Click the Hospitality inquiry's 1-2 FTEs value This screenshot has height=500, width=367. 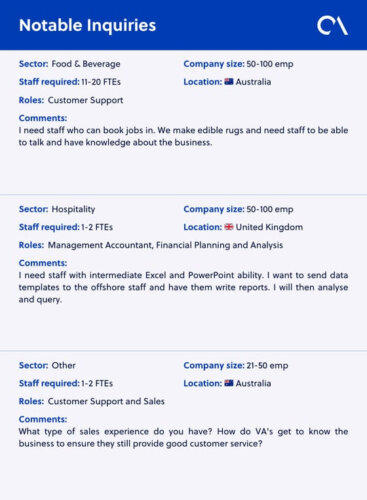click(97, 227)
